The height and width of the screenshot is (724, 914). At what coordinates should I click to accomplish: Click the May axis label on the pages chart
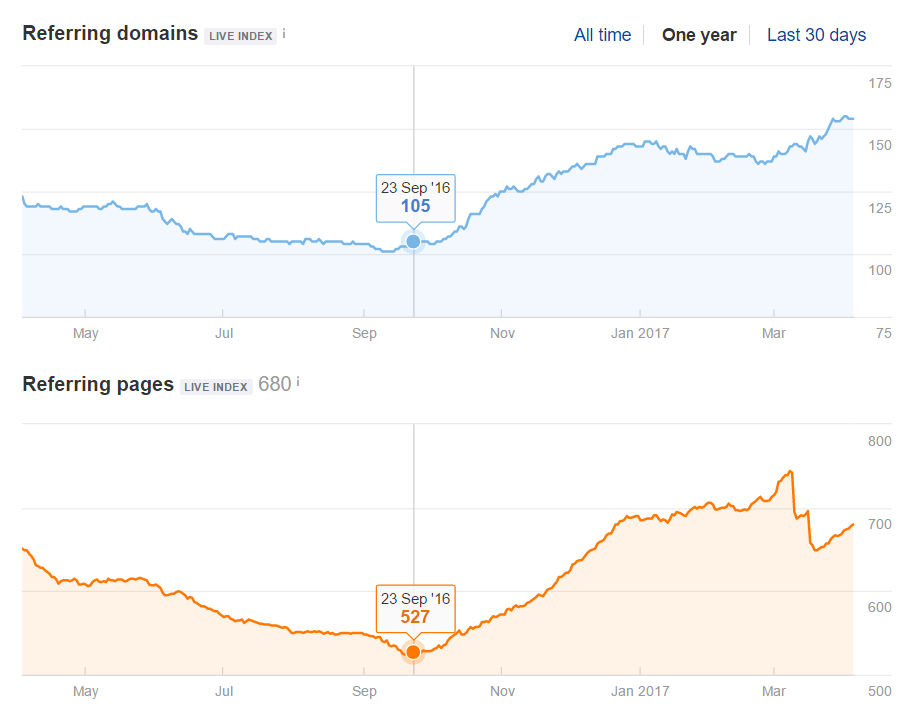(86, 691)
